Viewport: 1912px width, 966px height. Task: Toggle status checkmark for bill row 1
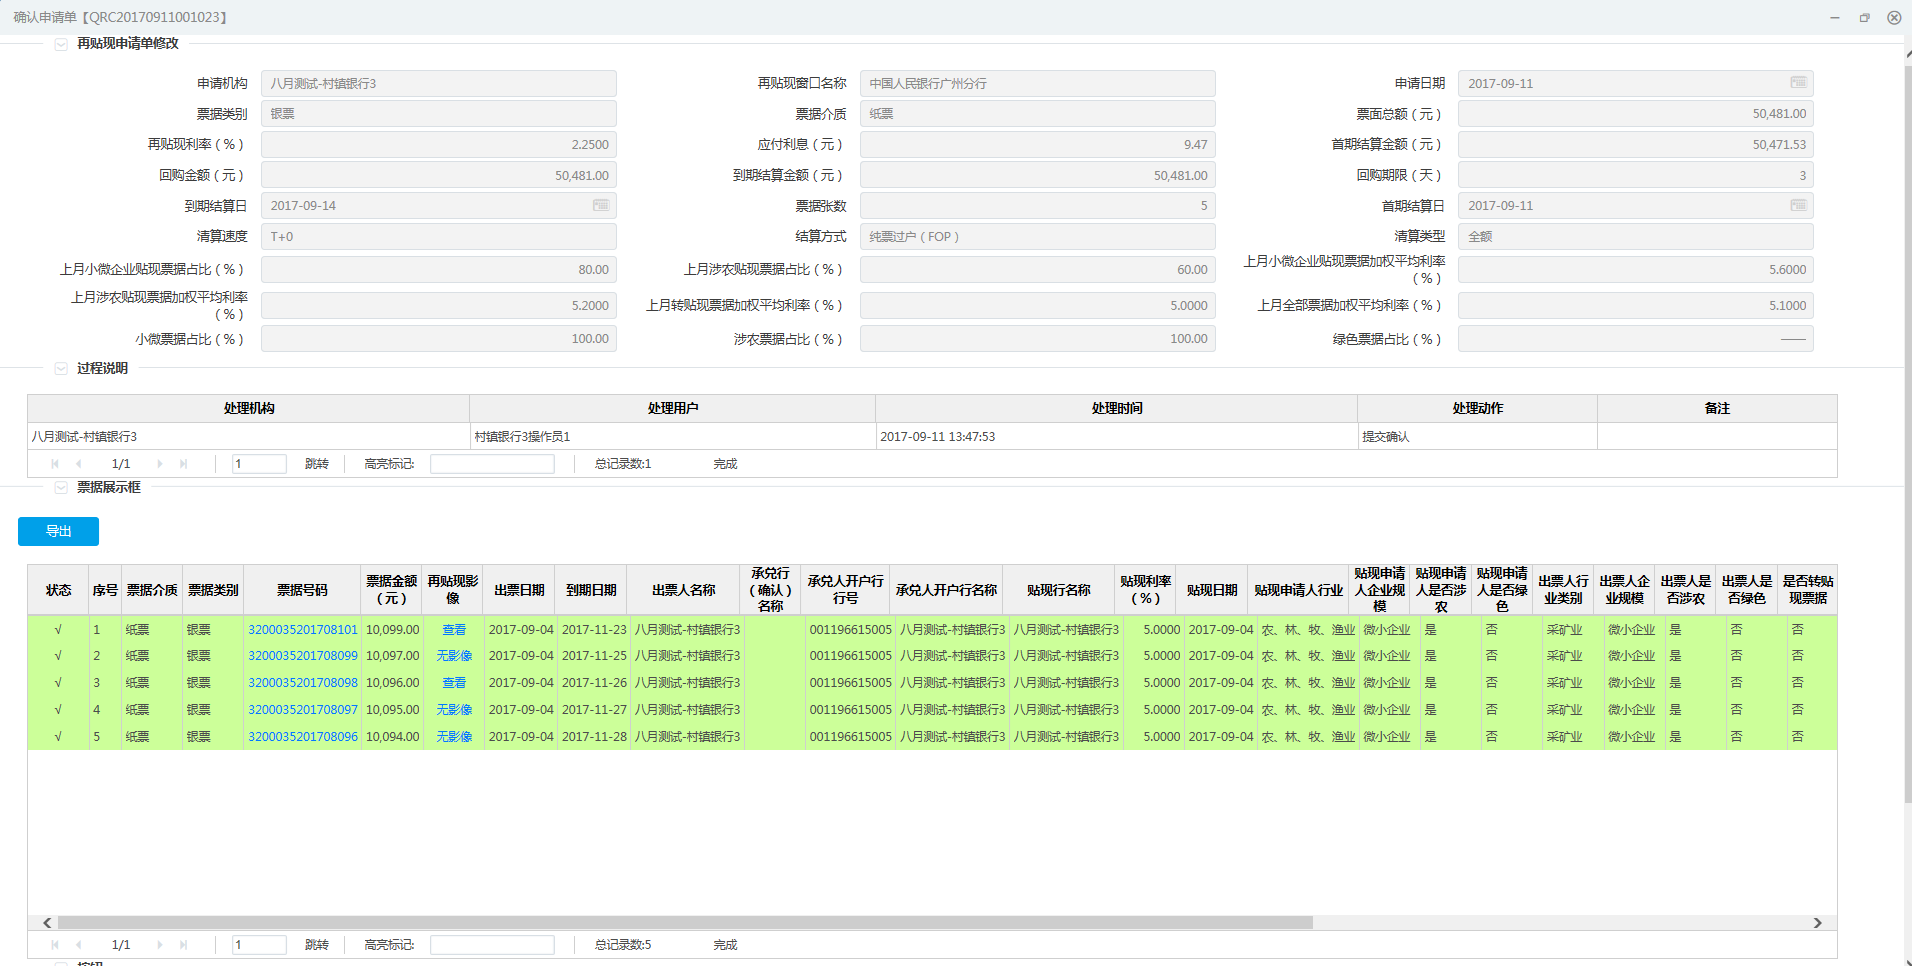point(58,630)
